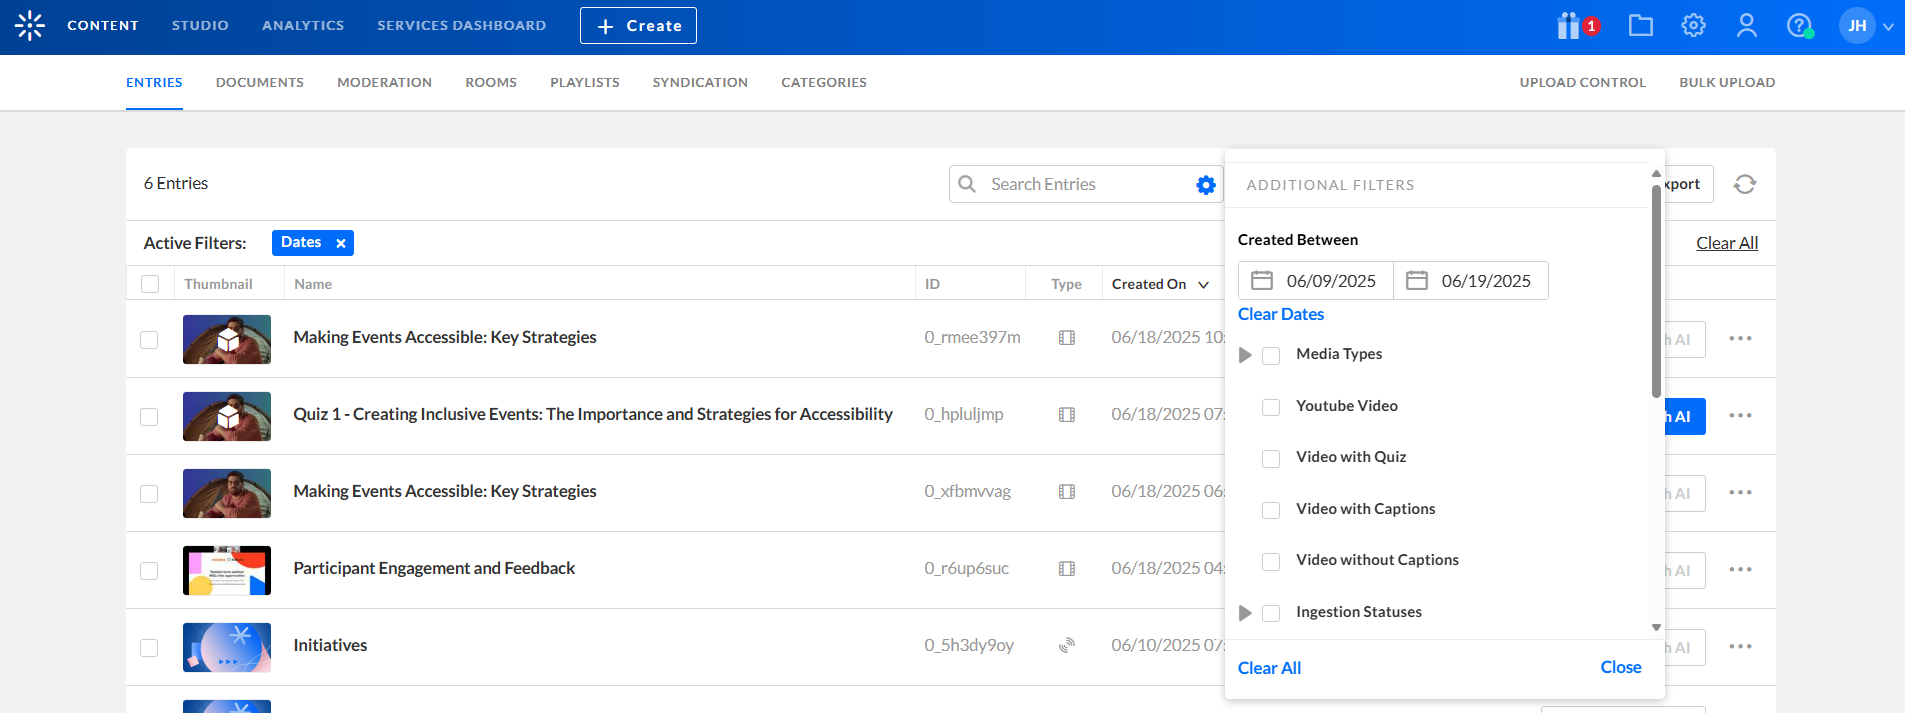The width and height of the screenshot is (1905, 713).
Task: Tick the Video without Captions filter checkbox
Action: pos(1271,562)
